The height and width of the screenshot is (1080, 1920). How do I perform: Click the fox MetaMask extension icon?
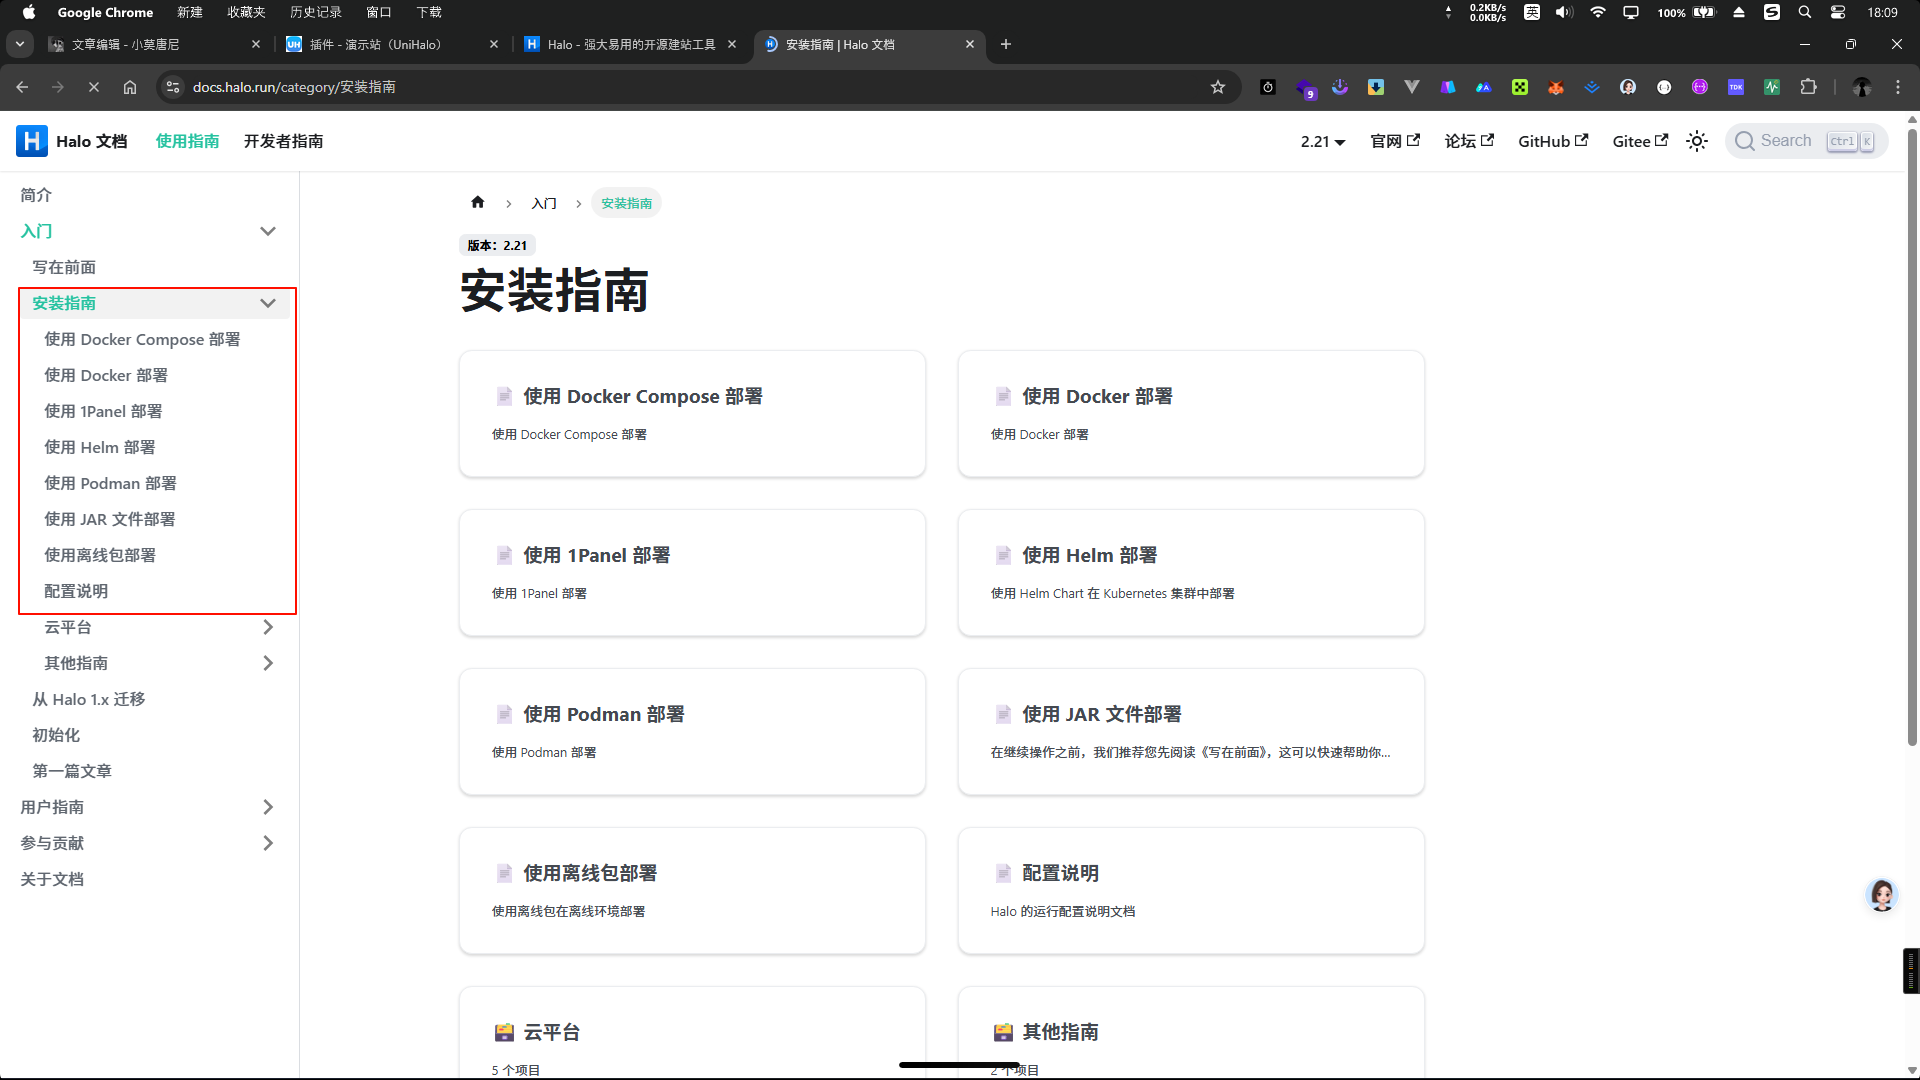coord(1556,87)
